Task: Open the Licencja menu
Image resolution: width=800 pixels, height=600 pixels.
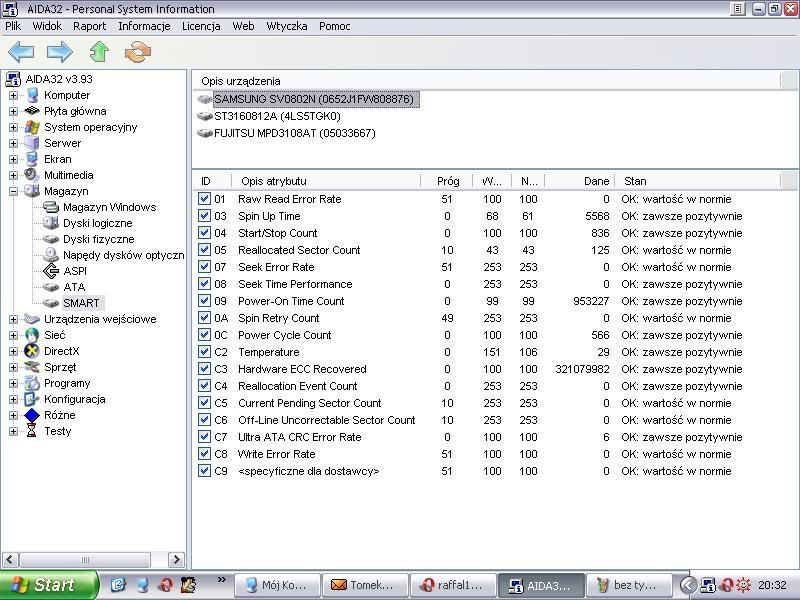Action: click(201, 26)
